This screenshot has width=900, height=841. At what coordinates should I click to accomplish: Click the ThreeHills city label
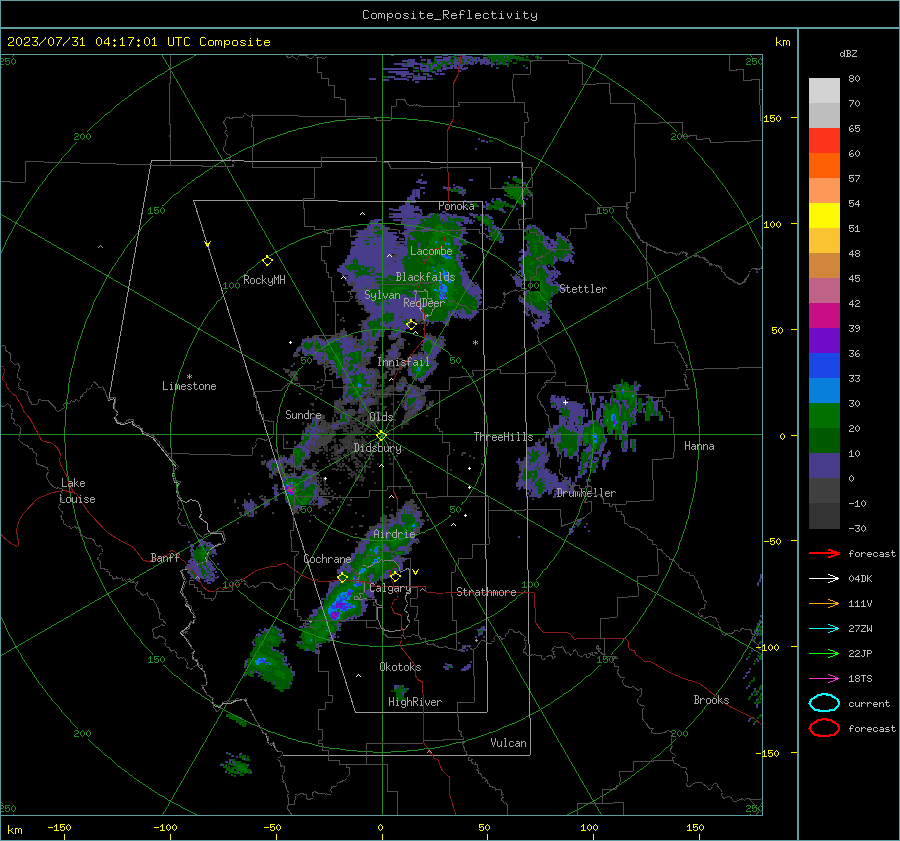503,437
